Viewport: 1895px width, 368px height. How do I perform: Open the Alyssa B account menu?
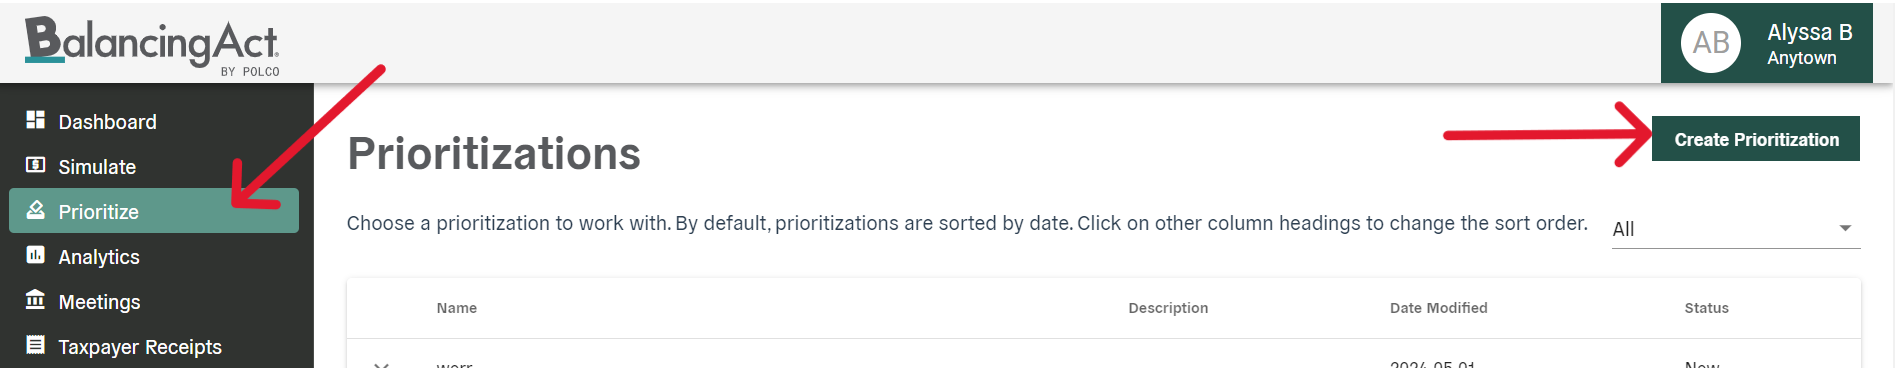coord(1766,43)
